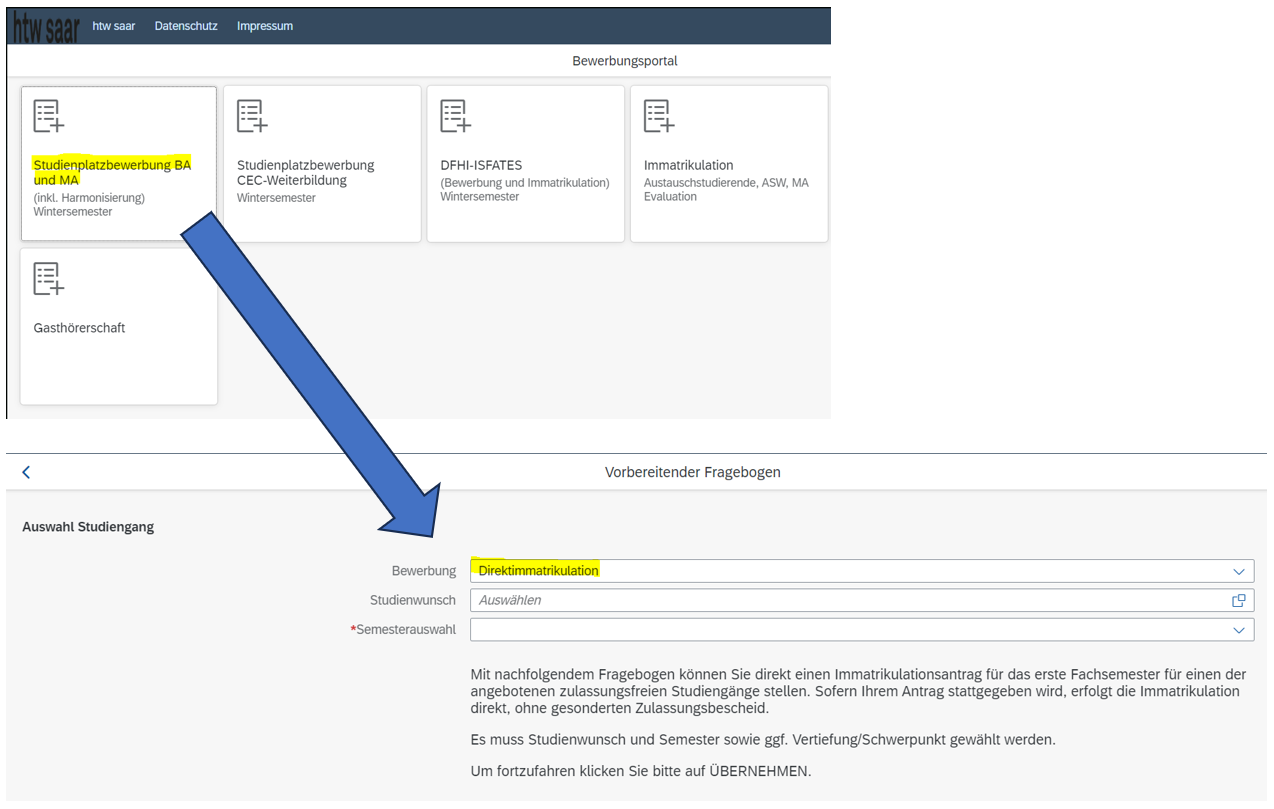Select the DFHI-ISFATES tile title
Image resolution: width=1274 pixels, height=809 pixels.
tap(481, 165)
